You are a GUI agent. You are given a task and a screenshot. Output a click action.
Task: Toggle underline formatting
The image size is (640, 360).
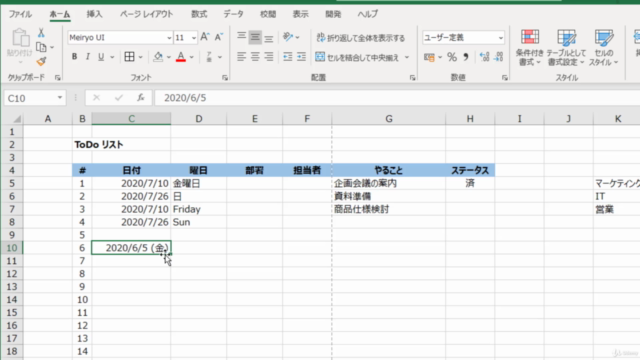[101, 57]
